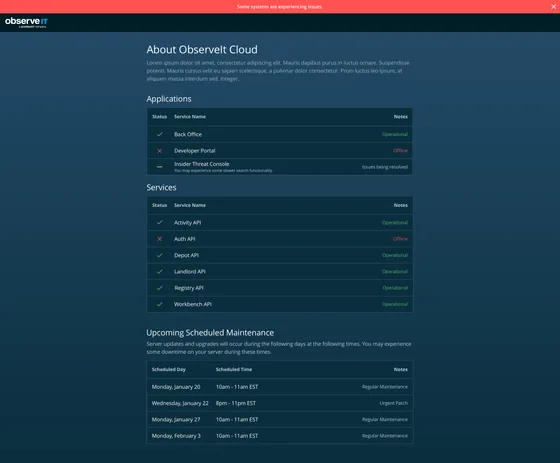560x463 pixels.
Task: Click Applications table Notes column header
Action: click(x=401, y=116)
